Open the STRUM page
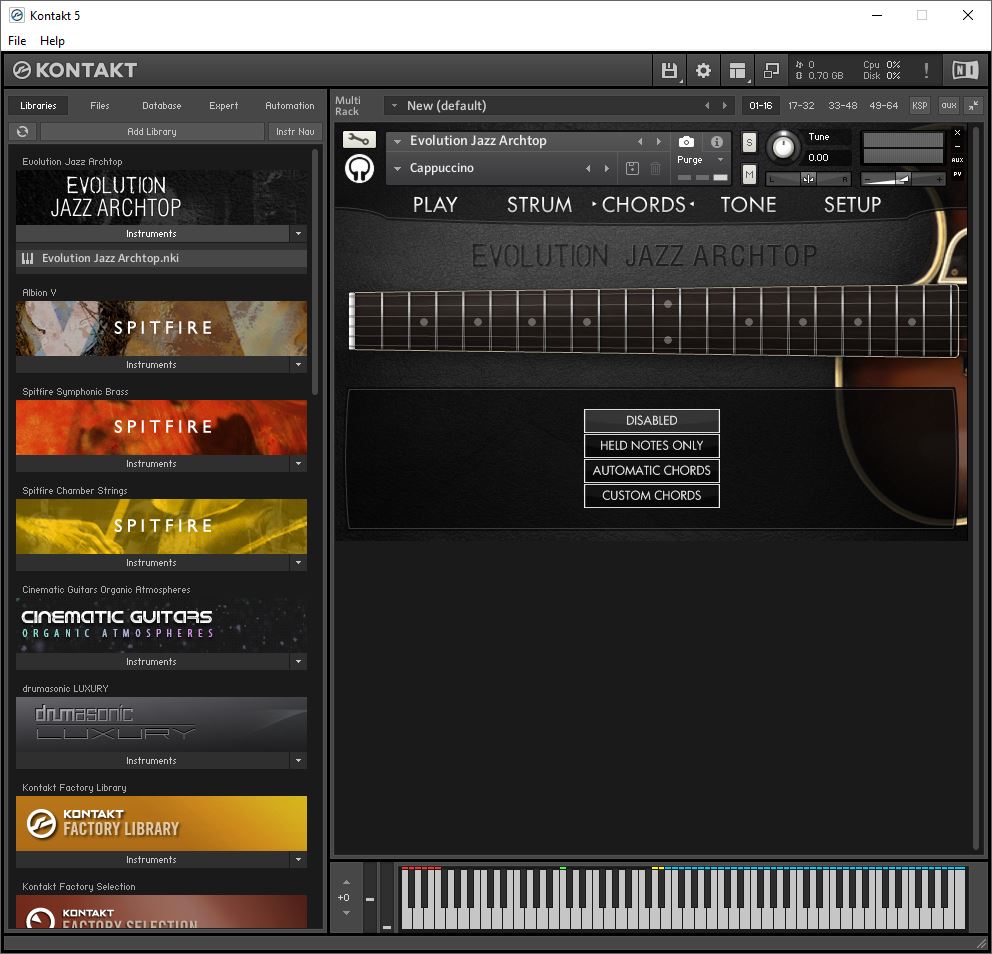Image resolution: width=992 pixels, height=954 pixels. point(539,204)
